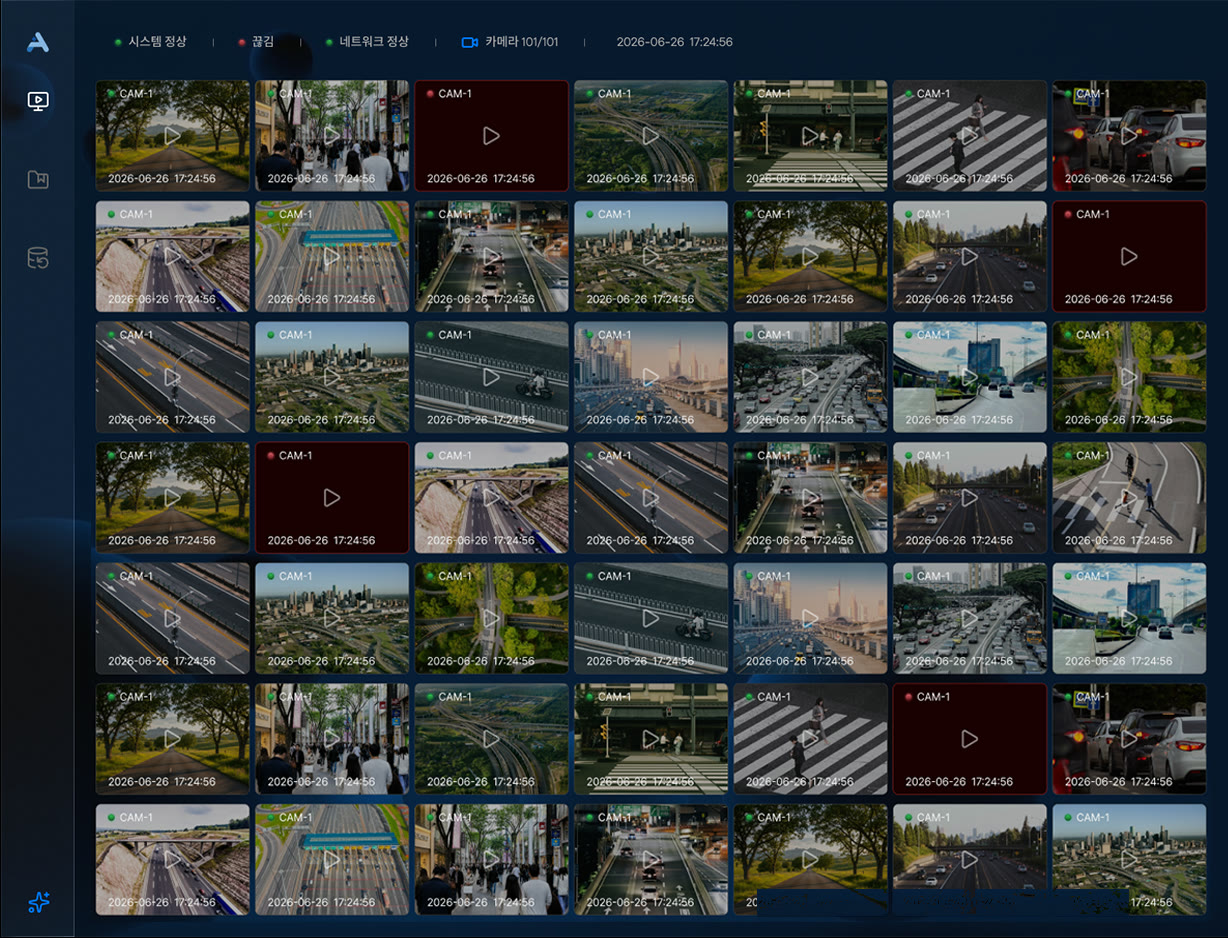
Task: Click the green dot next to 네트워크 정상
Action: (329, 42)
